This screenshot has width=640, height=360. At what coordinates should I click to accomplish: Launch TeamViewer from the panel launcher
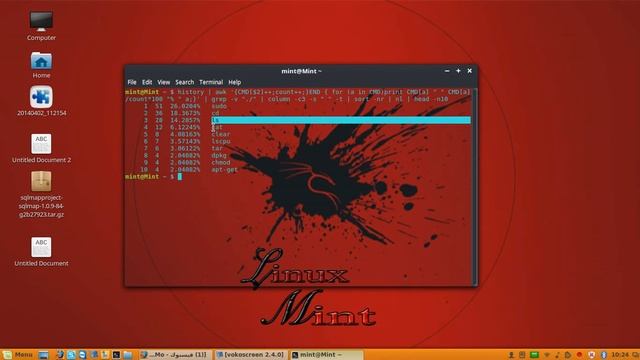pyautogui.click(x=82, y=355)
